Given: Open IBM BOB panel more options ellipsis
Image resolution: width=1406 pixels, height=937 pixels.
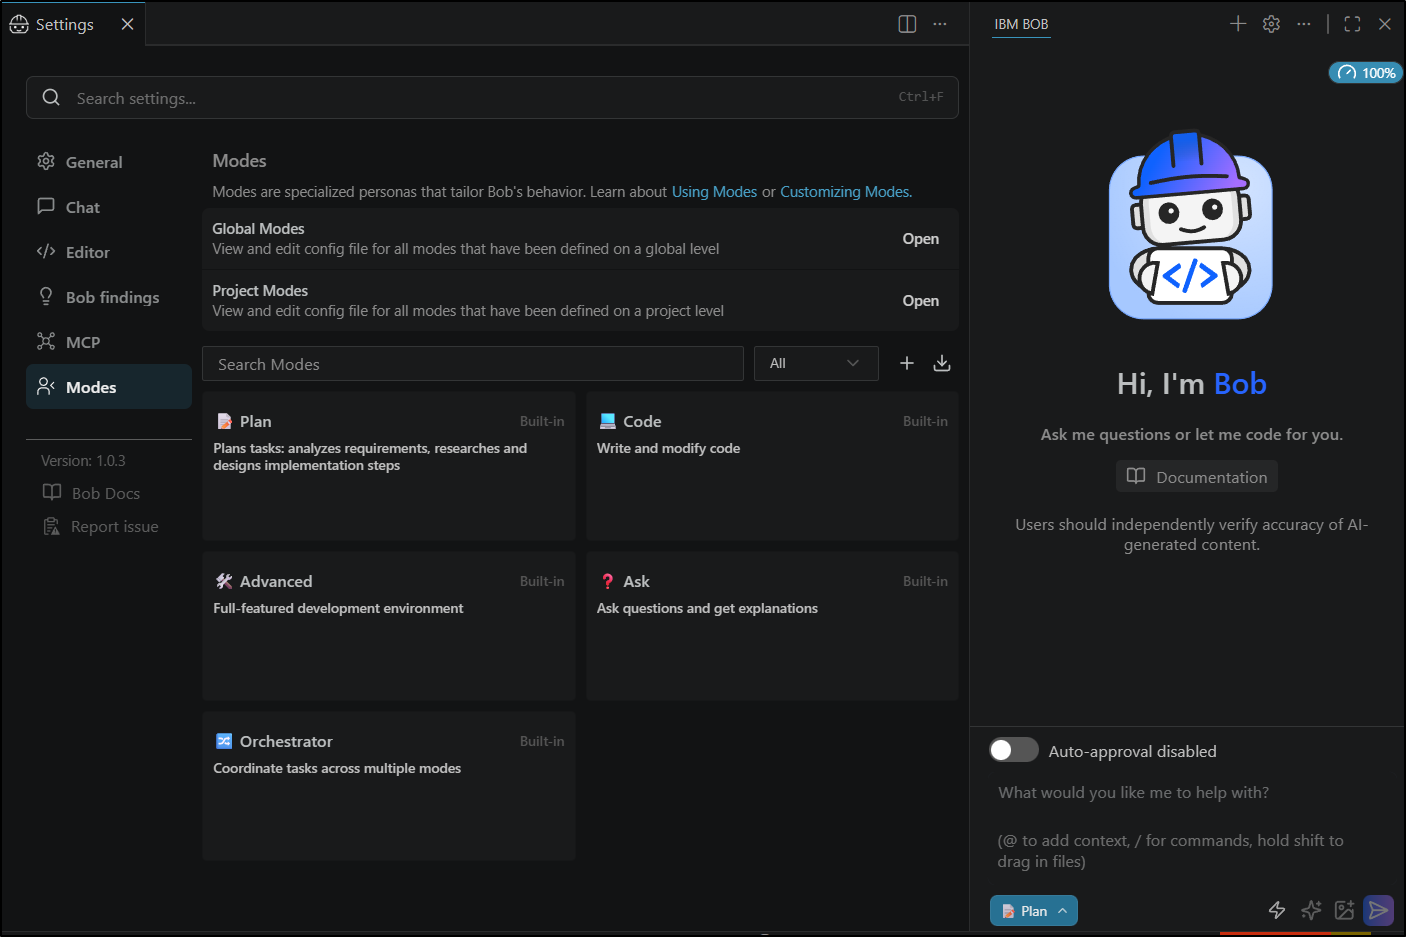Looking at the screenshot, I should [1304, 24].
